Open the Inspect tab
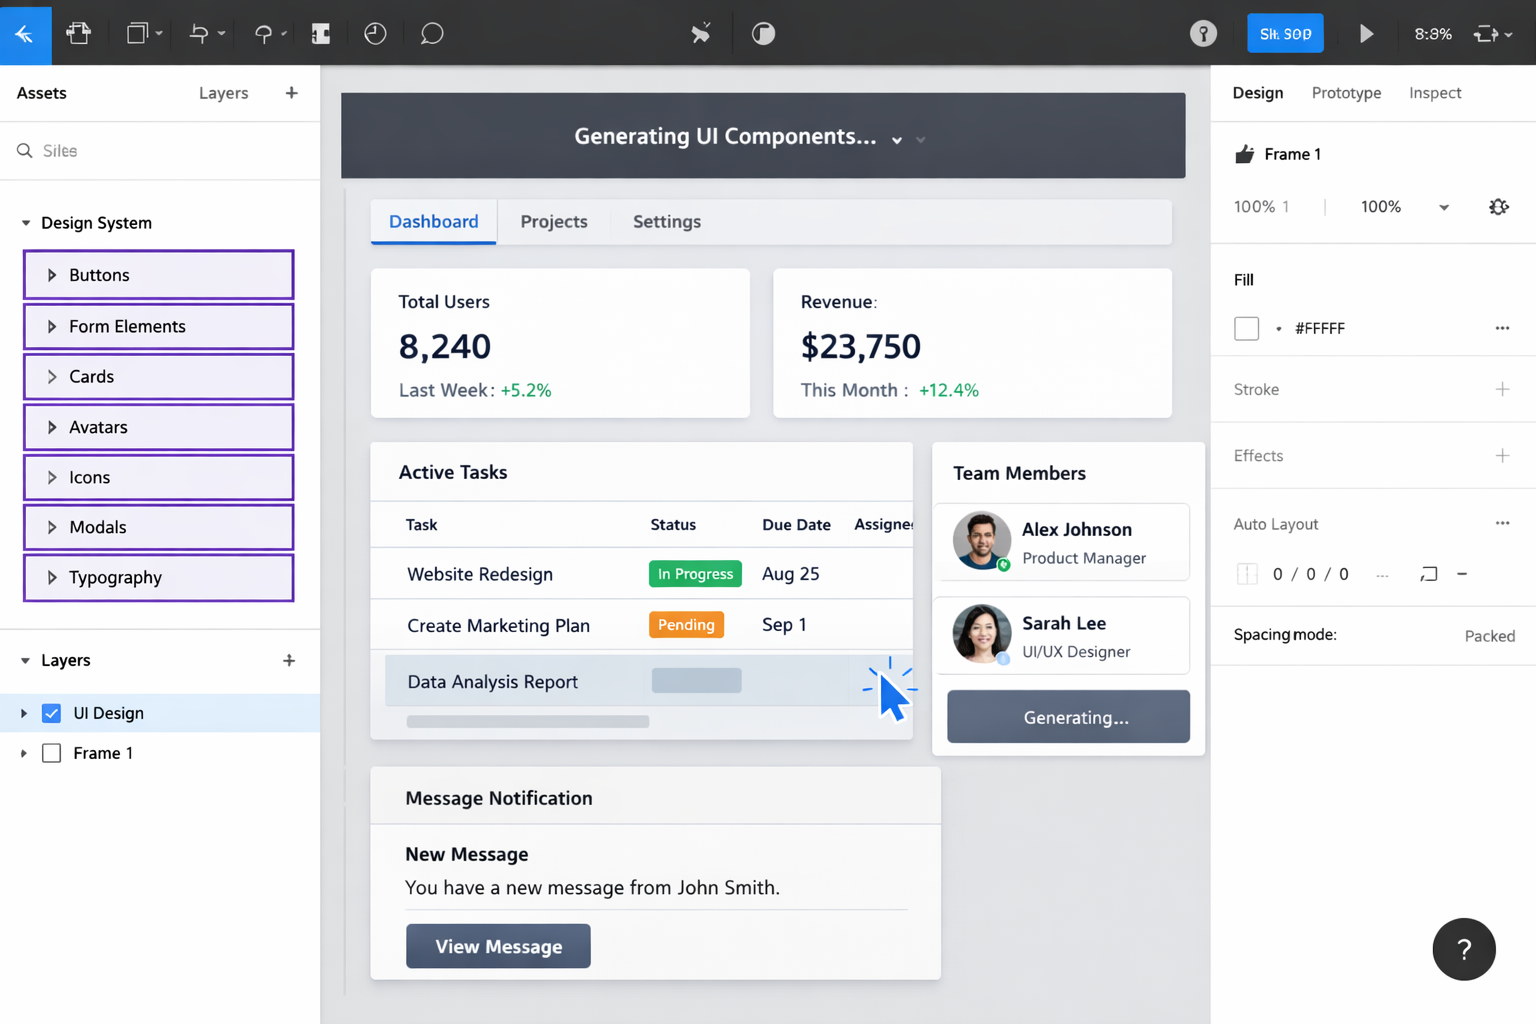Screen dimensions: 1536x1024 (x=1435, y=93)
